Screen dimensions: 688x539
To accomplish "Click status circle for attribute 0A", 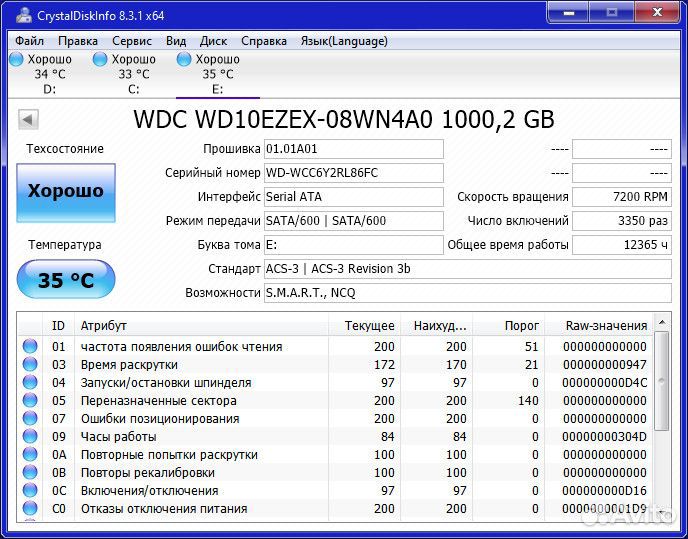I will point(30,454).
